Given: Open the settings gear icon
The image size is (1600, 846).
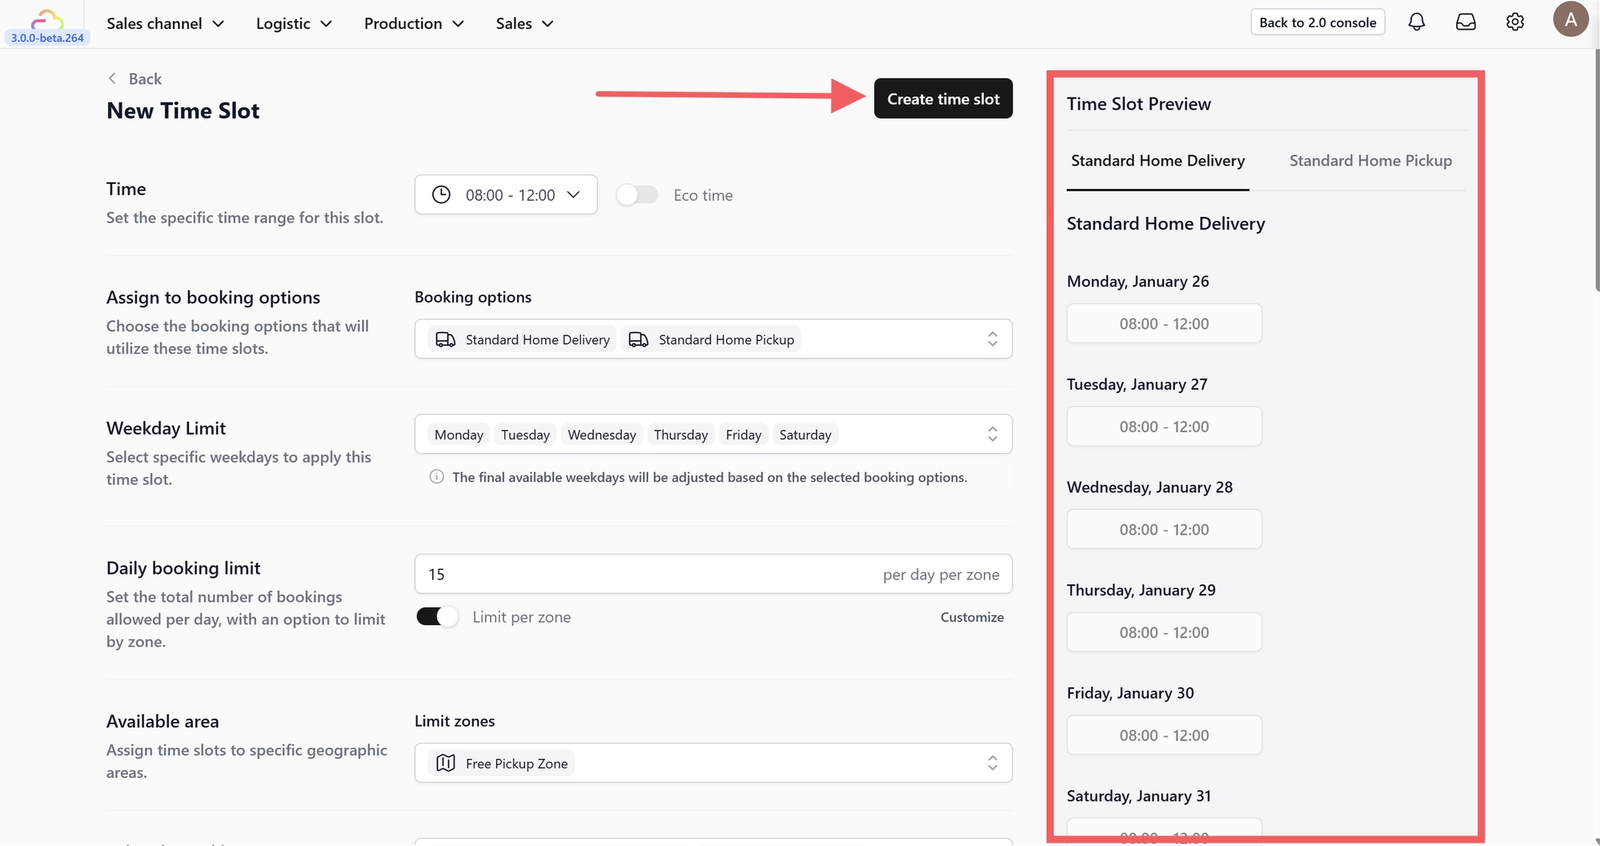Looking at the screenshot, I should tap(1515, 22).
